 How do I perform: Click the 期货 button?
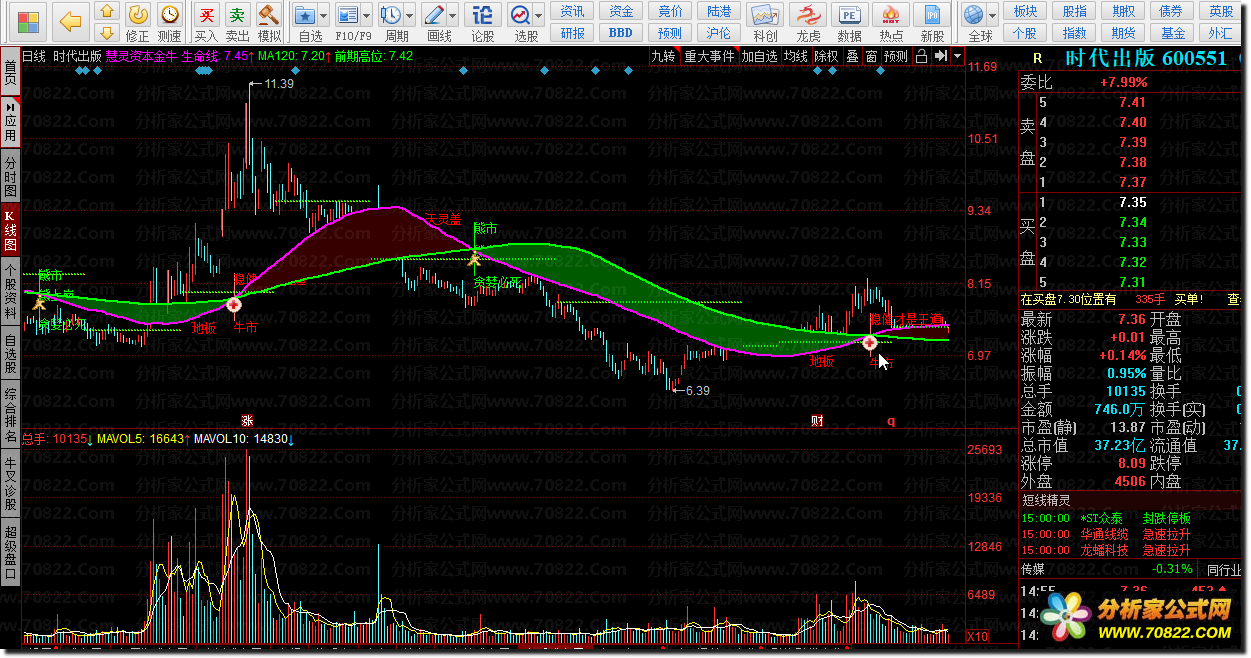pos(1123,32)
